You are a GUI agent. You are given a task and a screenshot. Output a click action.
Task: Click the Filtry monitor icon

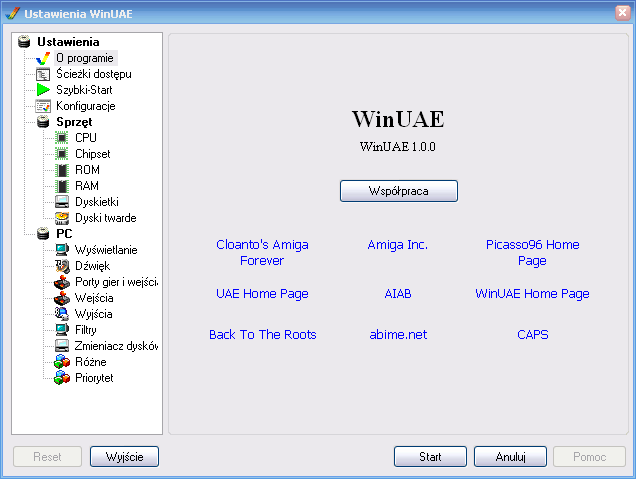[62, 330]
